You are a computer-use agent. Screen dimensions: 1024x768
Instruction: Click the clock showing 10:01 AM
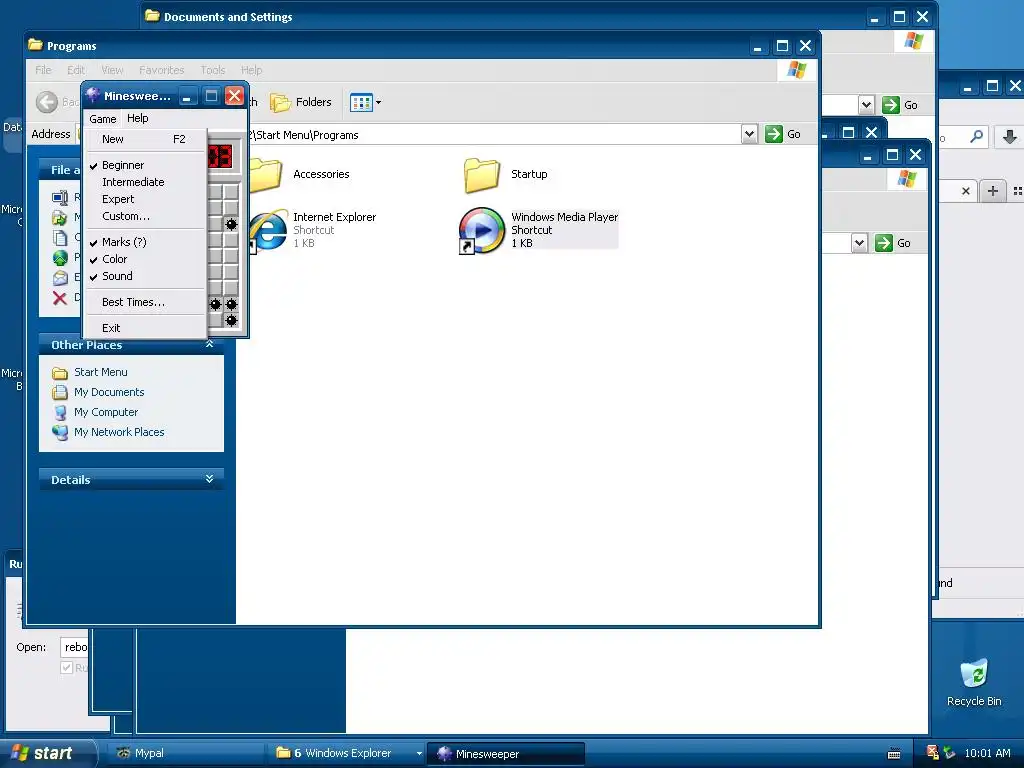tap(987, 753)
